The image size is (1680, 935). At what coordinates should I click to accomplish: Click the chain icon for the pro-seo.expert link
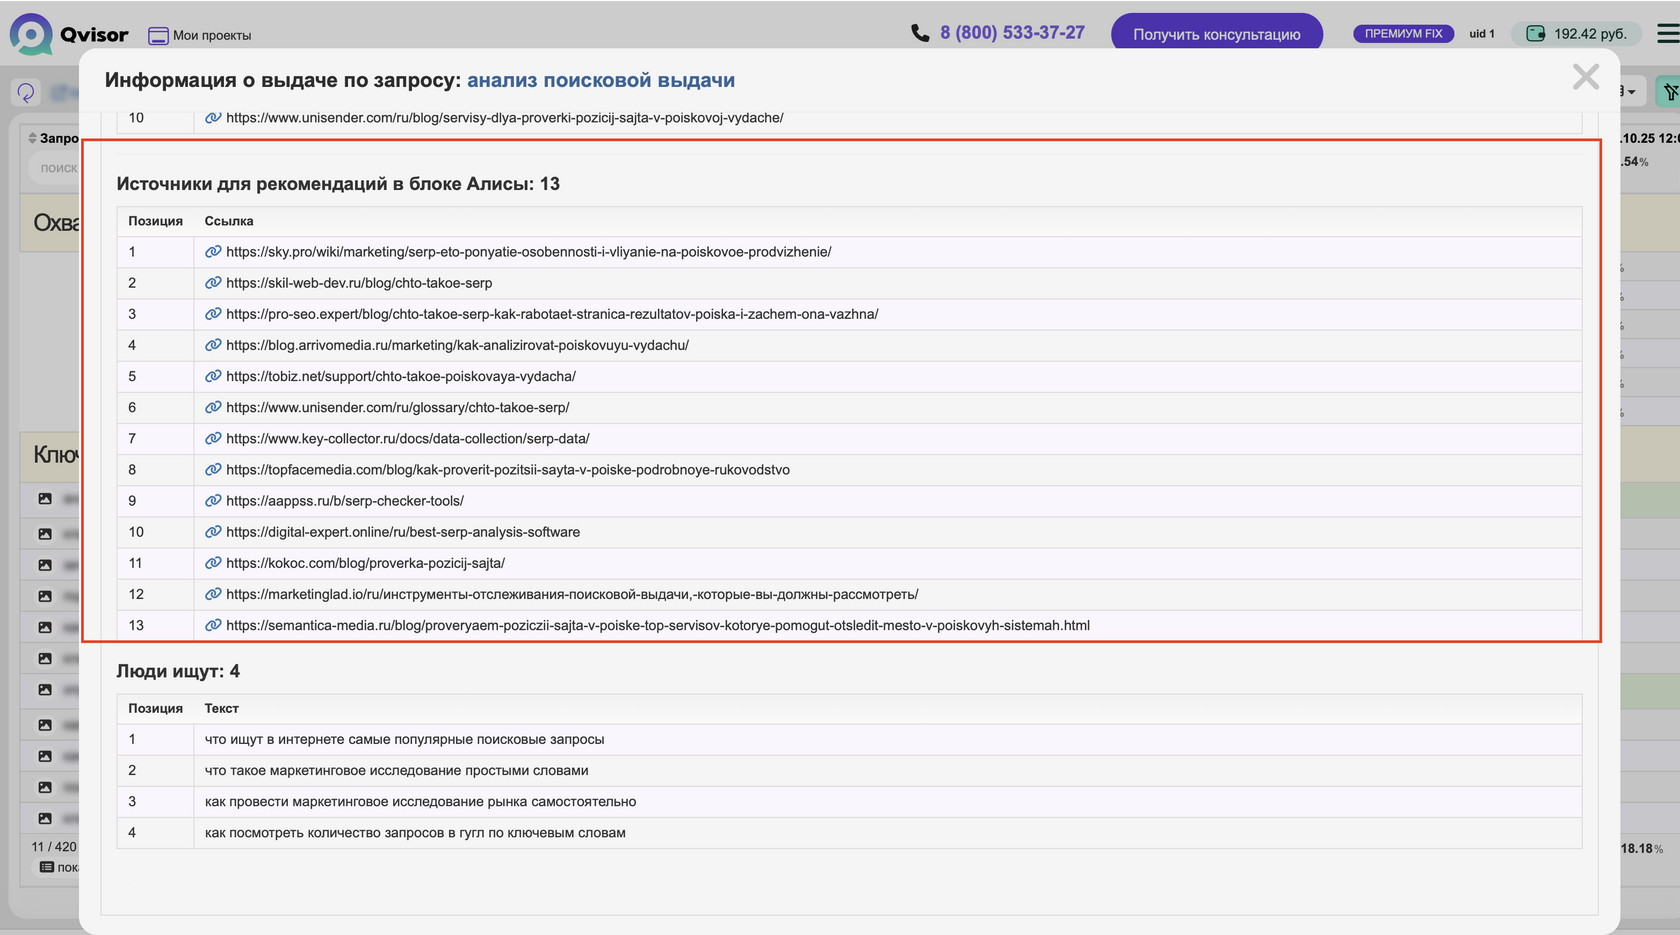coord(213,314)
